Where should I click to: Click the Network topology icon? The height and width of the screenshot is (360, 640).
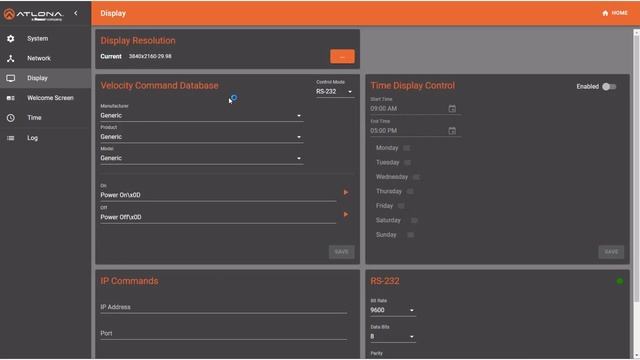(x=11, y=58)
